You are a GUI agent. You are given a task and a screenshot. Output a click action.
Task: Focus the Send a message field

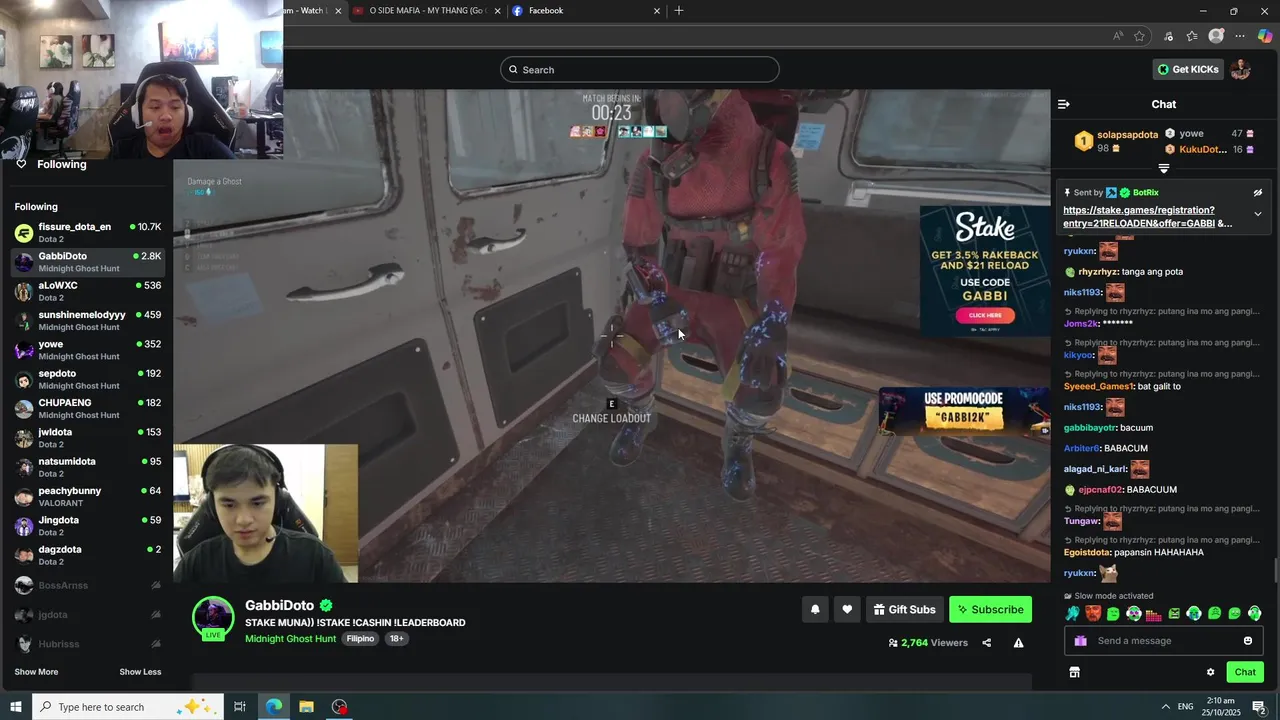pyautogui.click(x=1164, y=641)
